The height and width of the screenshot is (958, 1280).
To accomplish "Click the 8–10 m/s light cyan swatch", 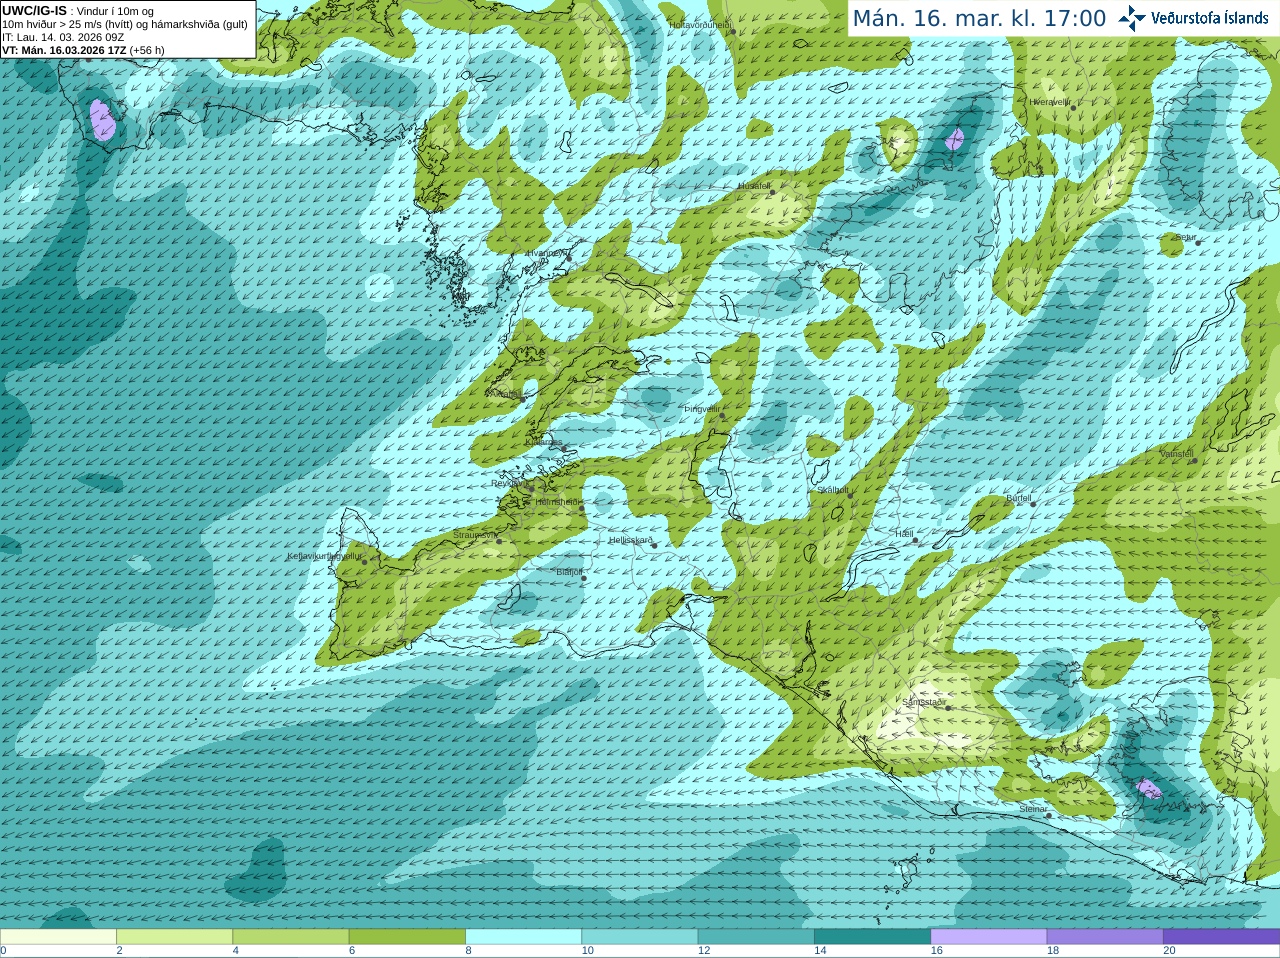I will [x=523, y=937].
